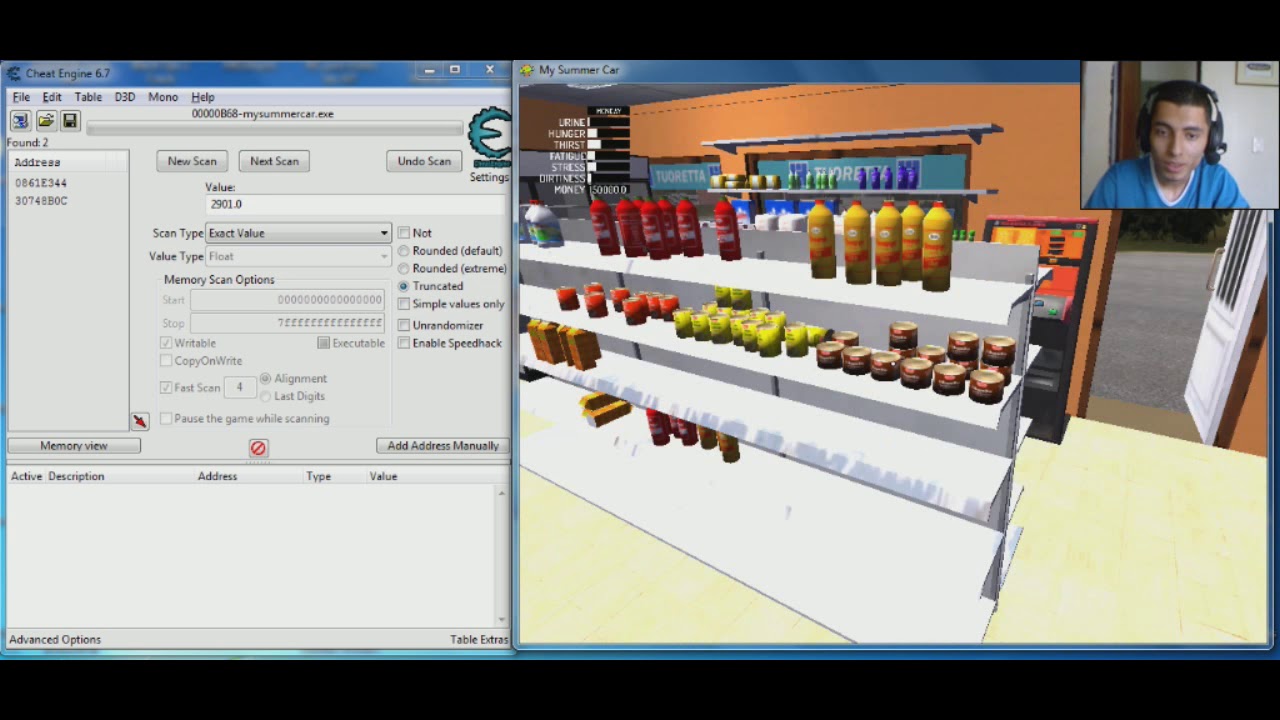Click the Address column header in address table
Viewport: 1280px width, 720px height.
click(x=217, y=477)
